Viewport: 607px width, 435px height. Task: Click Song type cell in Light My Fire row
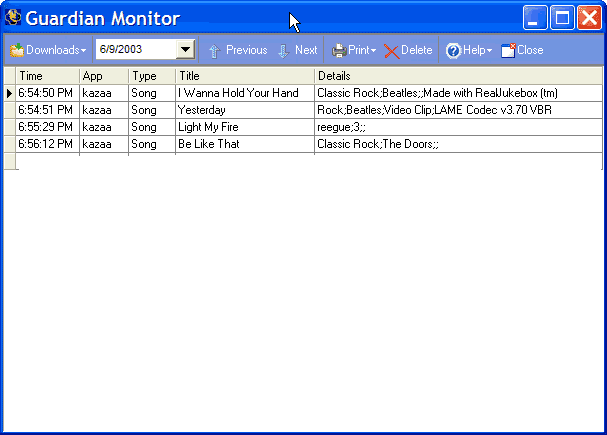(x=152, y=127)
